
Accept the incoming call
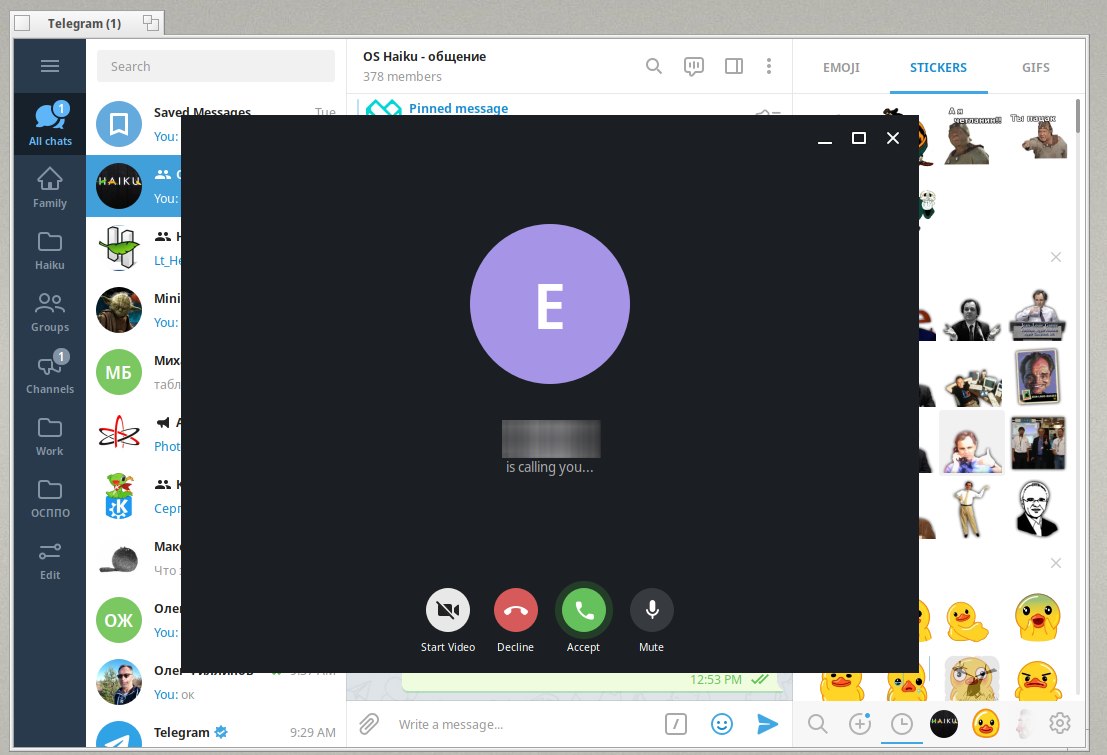tap(584, 610)
